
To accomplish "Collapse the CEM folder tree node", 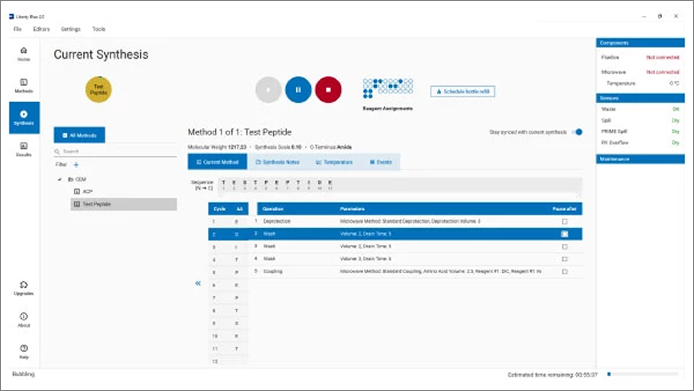I will (x=60, y=179).
